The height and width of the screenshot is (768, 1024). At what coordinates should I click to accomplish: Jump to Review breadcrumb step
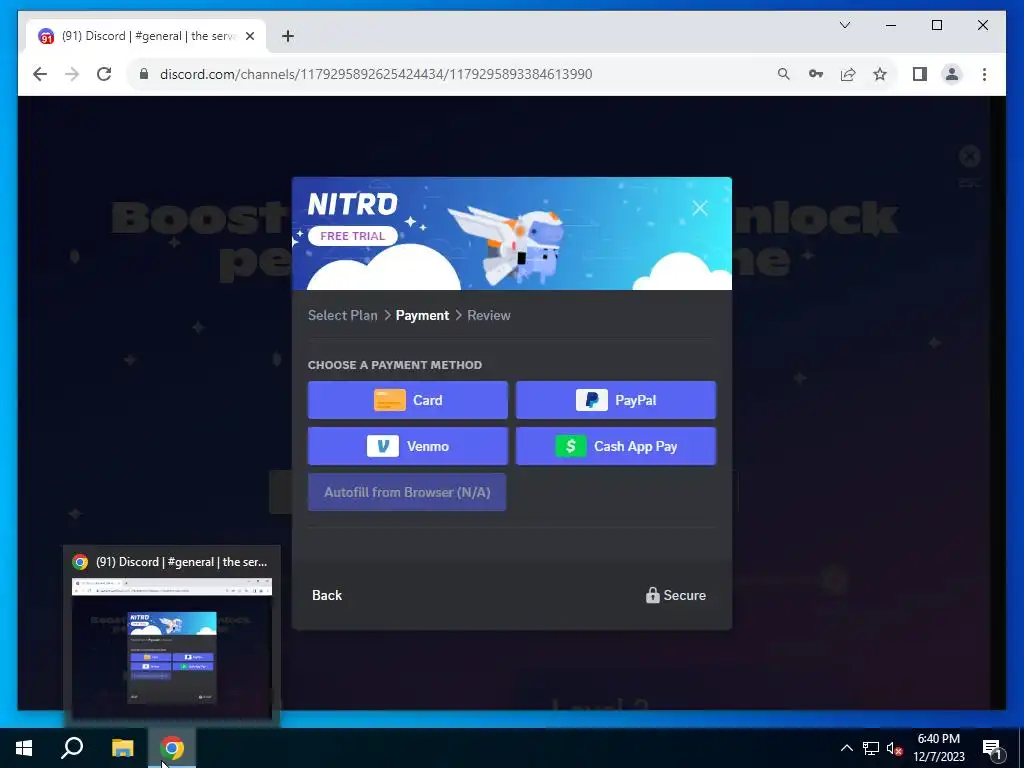tap(488, 315)
